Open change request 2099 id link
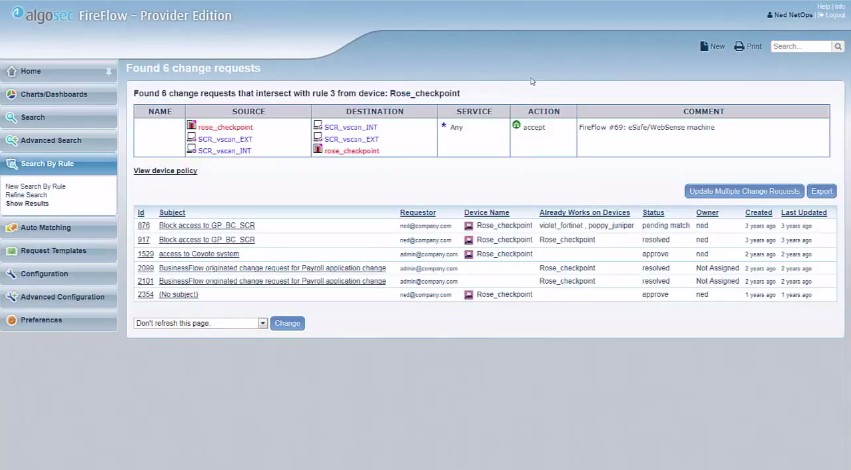 145,268
